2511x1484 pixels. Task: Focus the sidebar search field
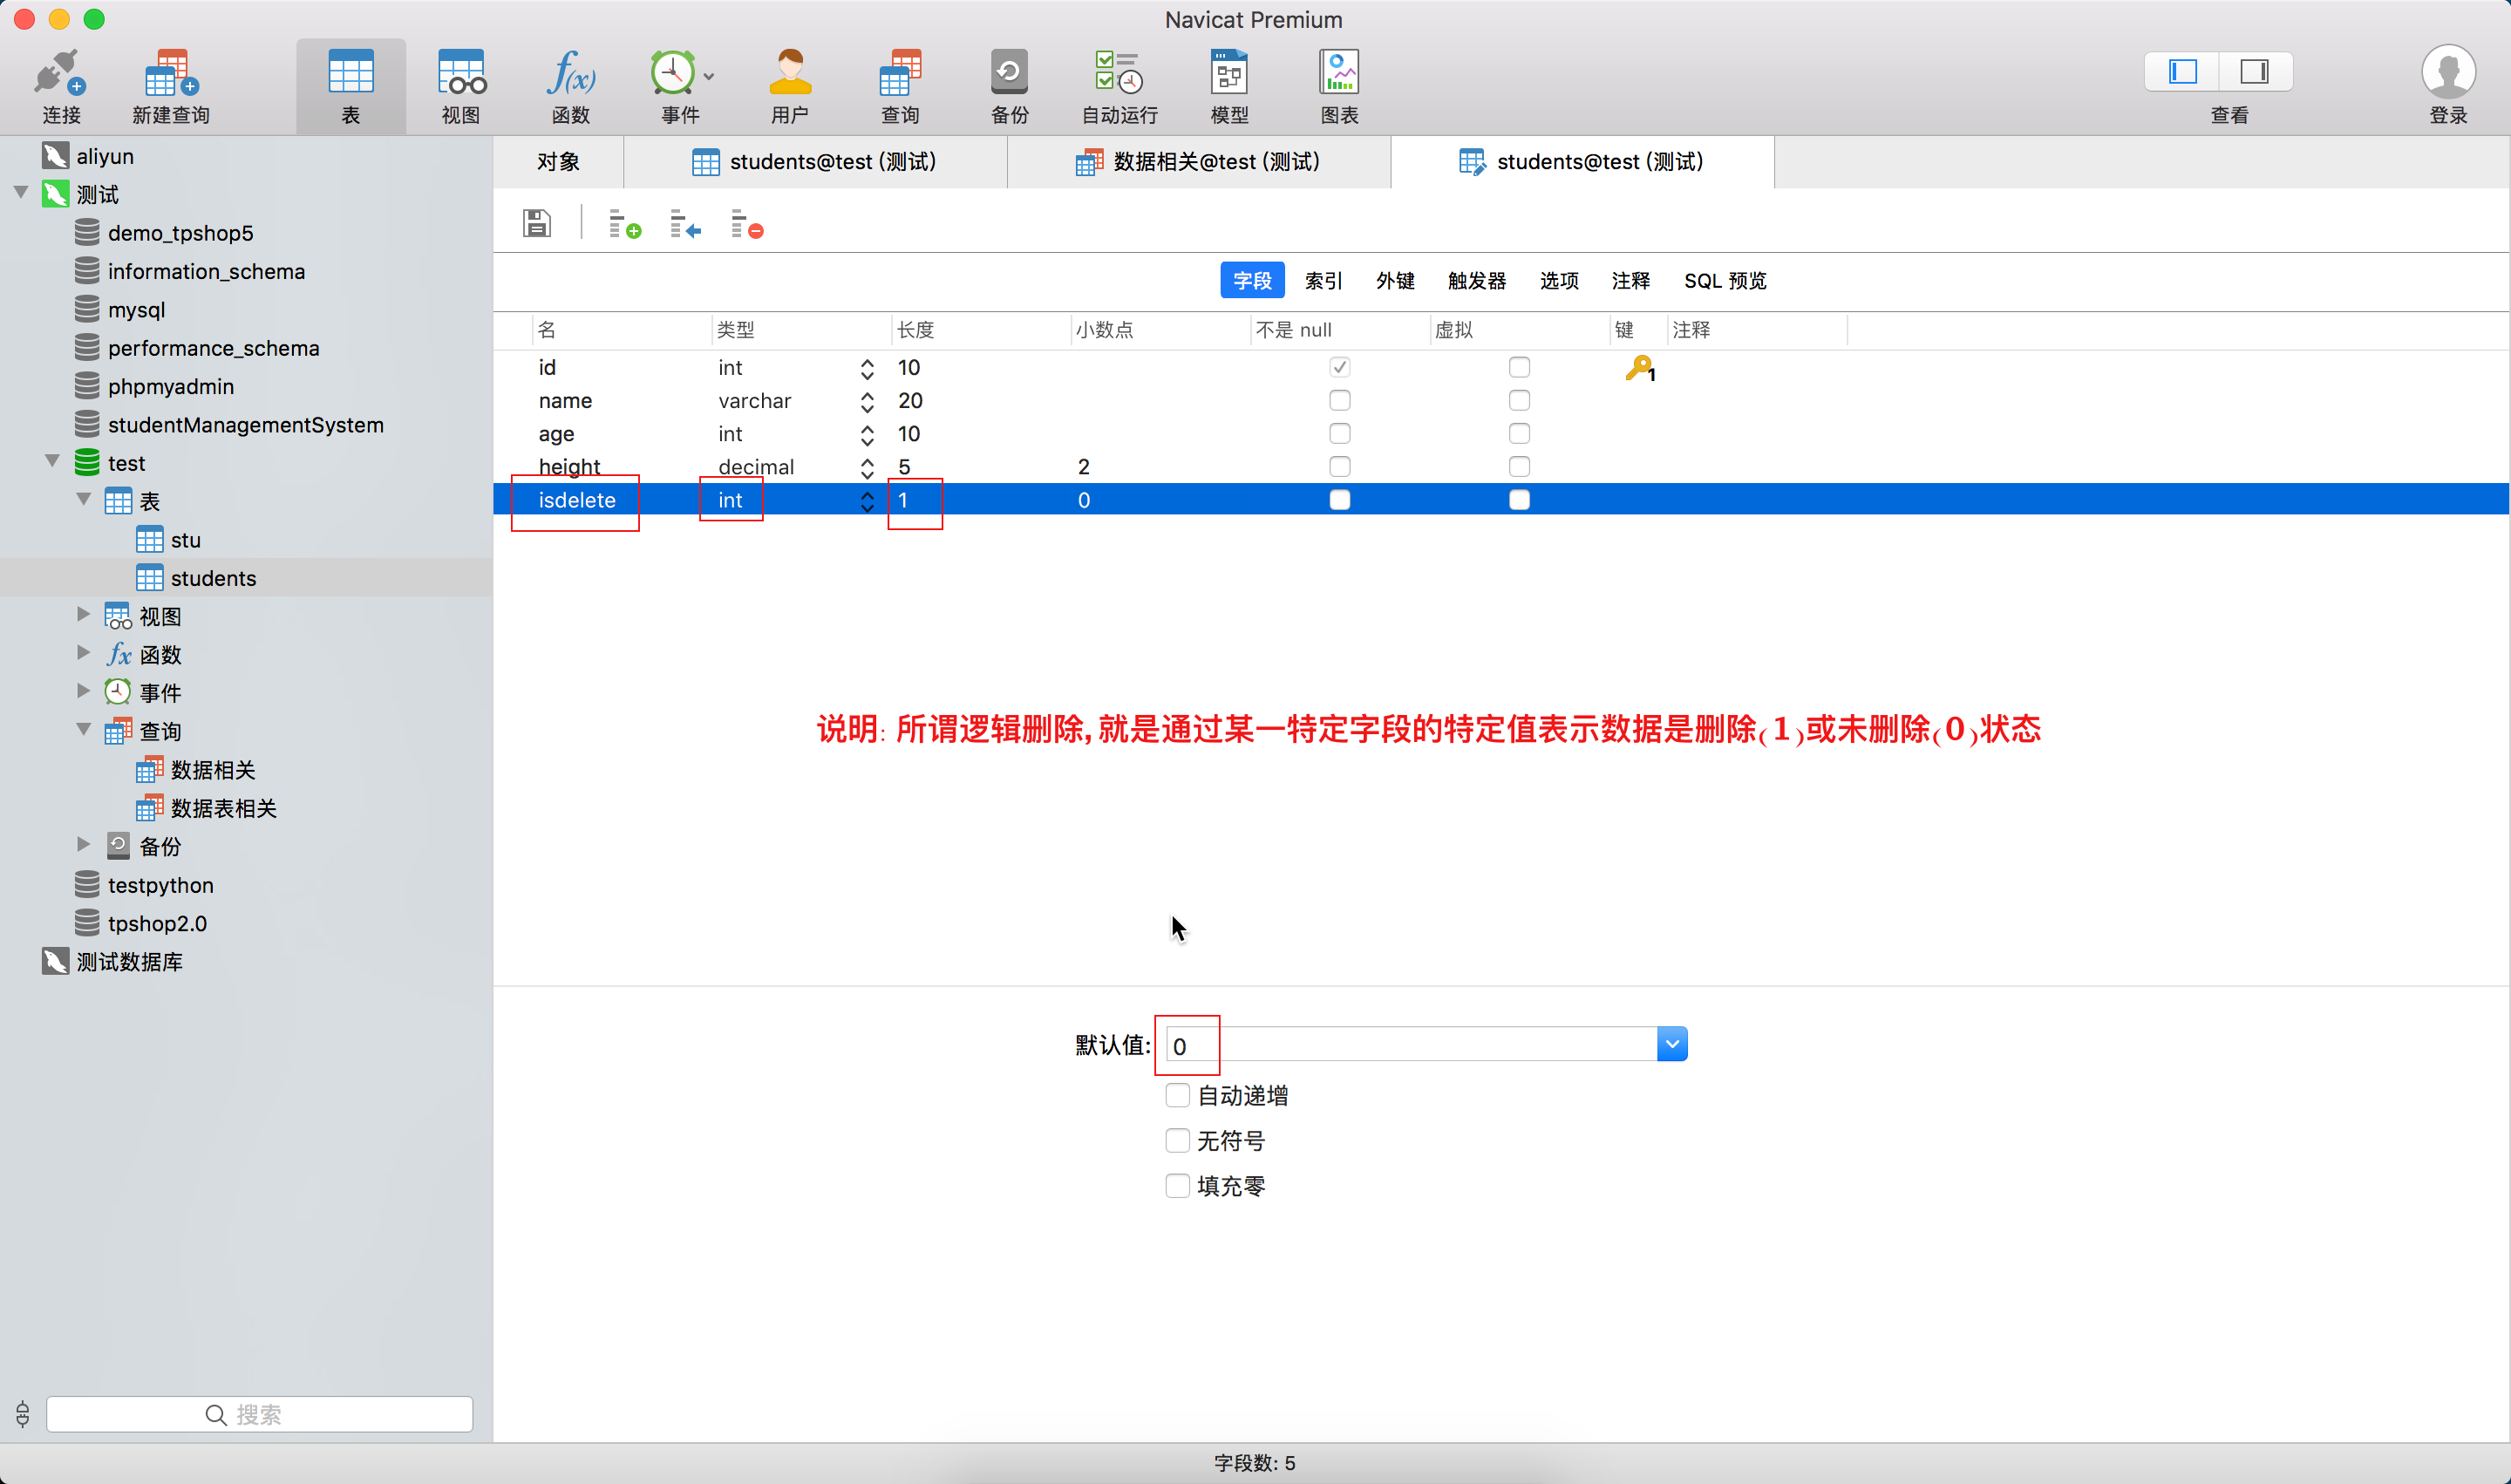point(259,1414)
